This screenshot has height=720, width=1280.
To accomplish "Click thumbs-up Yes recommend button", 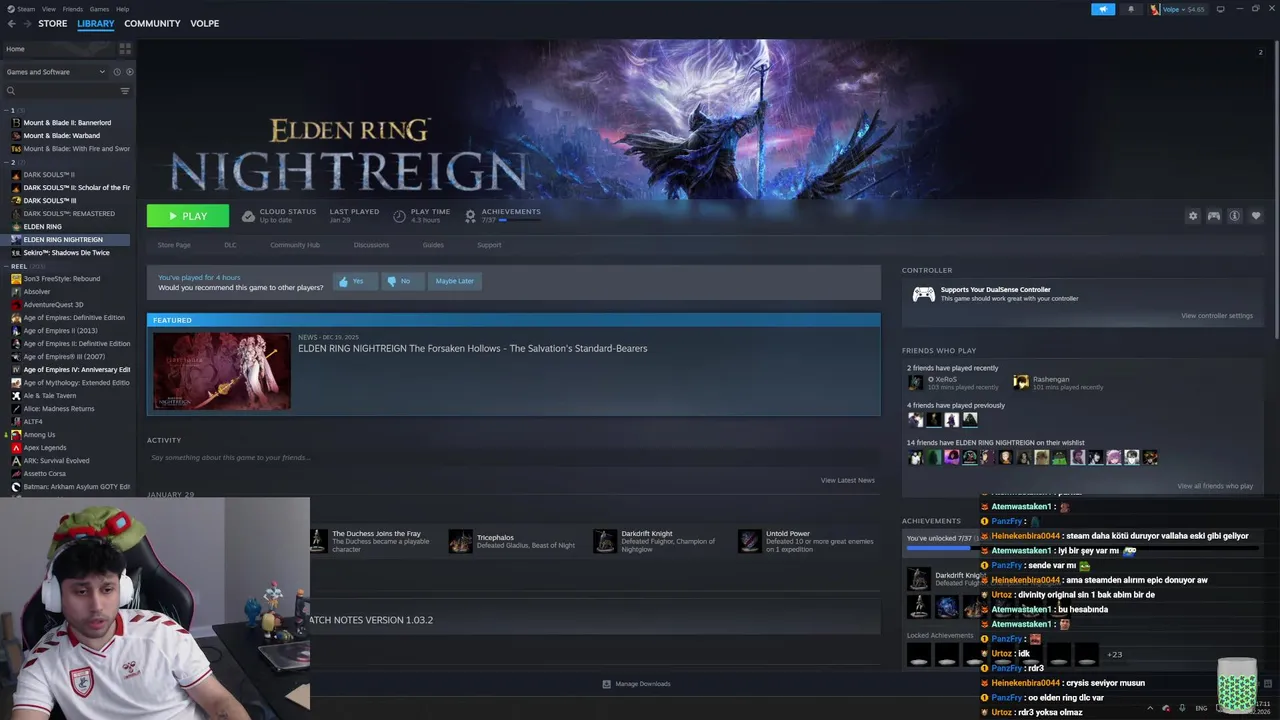I will pyautogui.click(x=354, y=281).
